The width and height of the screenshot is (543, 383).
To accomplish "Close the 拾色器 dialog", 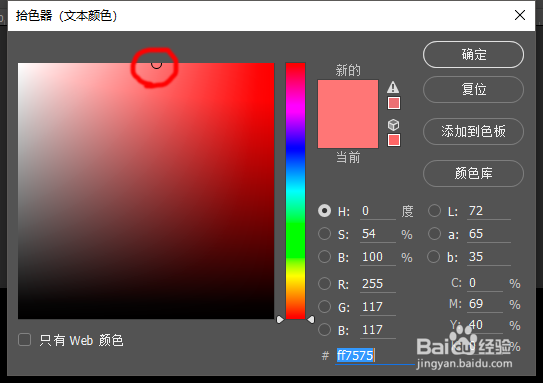I will [520, 15].
